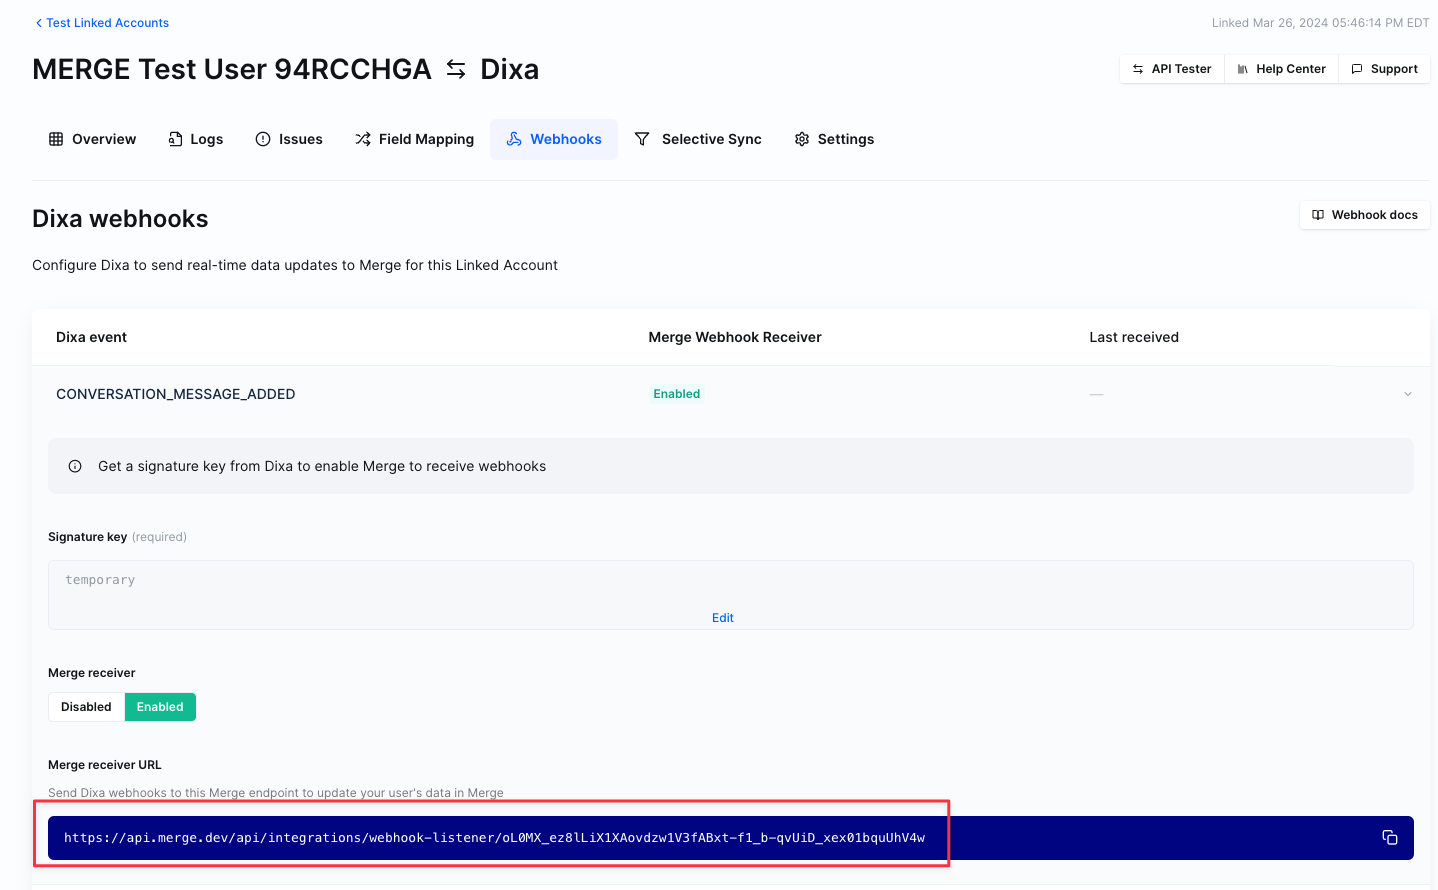The width and height of the screenshot is (1438, 890).
Task: Open the Selective Sync tab
Action: [x=698, y=139]
